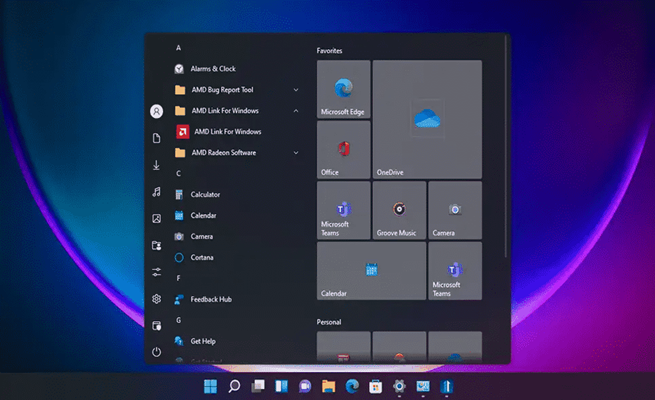The width and height of the screenshot is (655, 400).
Task: Click the Power icon in sidebar
Action: point(156,352)
